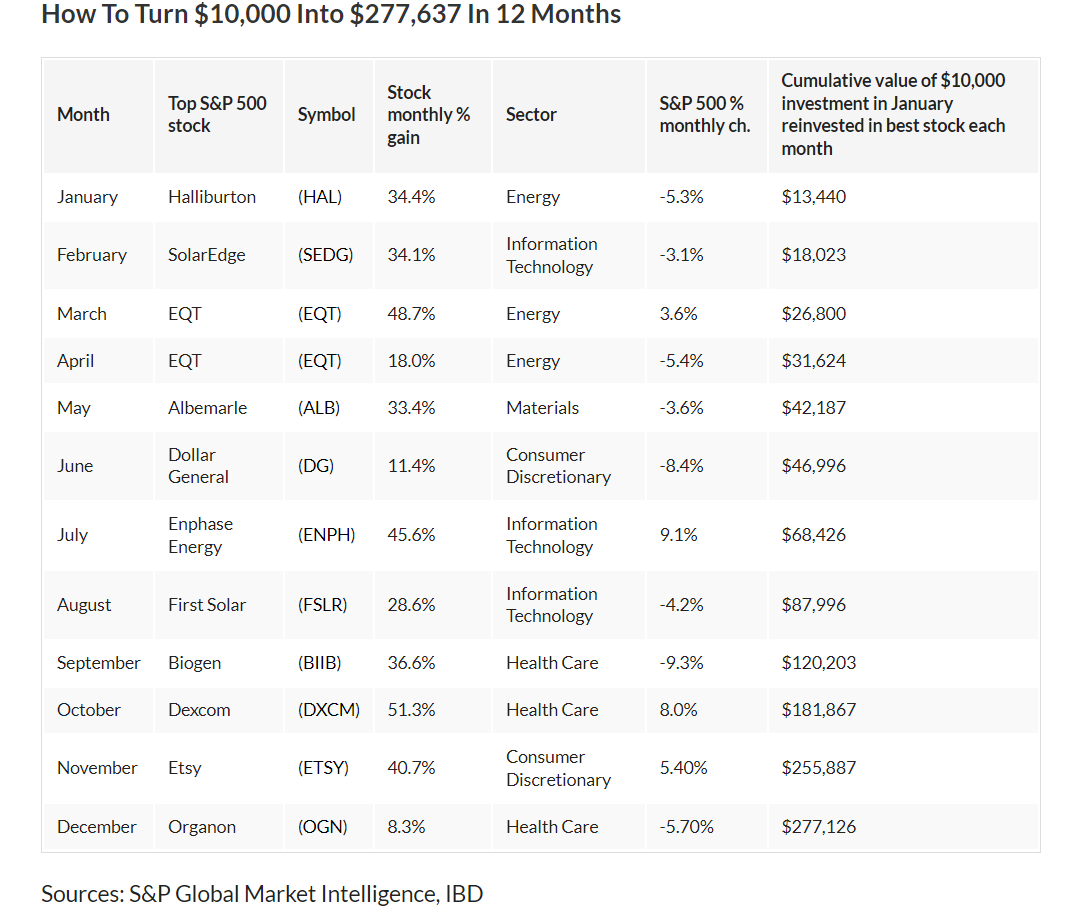Click the Dollar General cell
The height and width of the screenshot is (923, 1086).
click(x=198, y=466)
